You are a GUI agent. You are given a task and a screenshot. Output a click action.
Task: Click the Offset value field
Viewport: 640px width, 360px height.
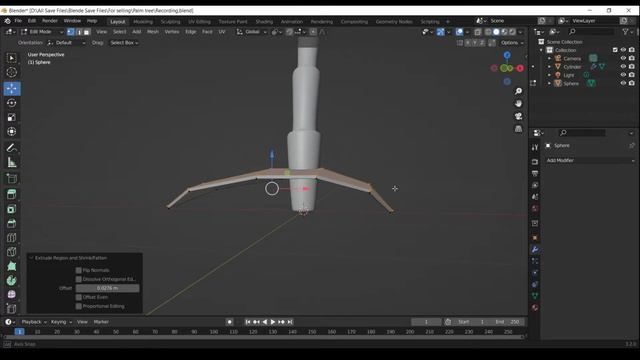pos(107,288)
